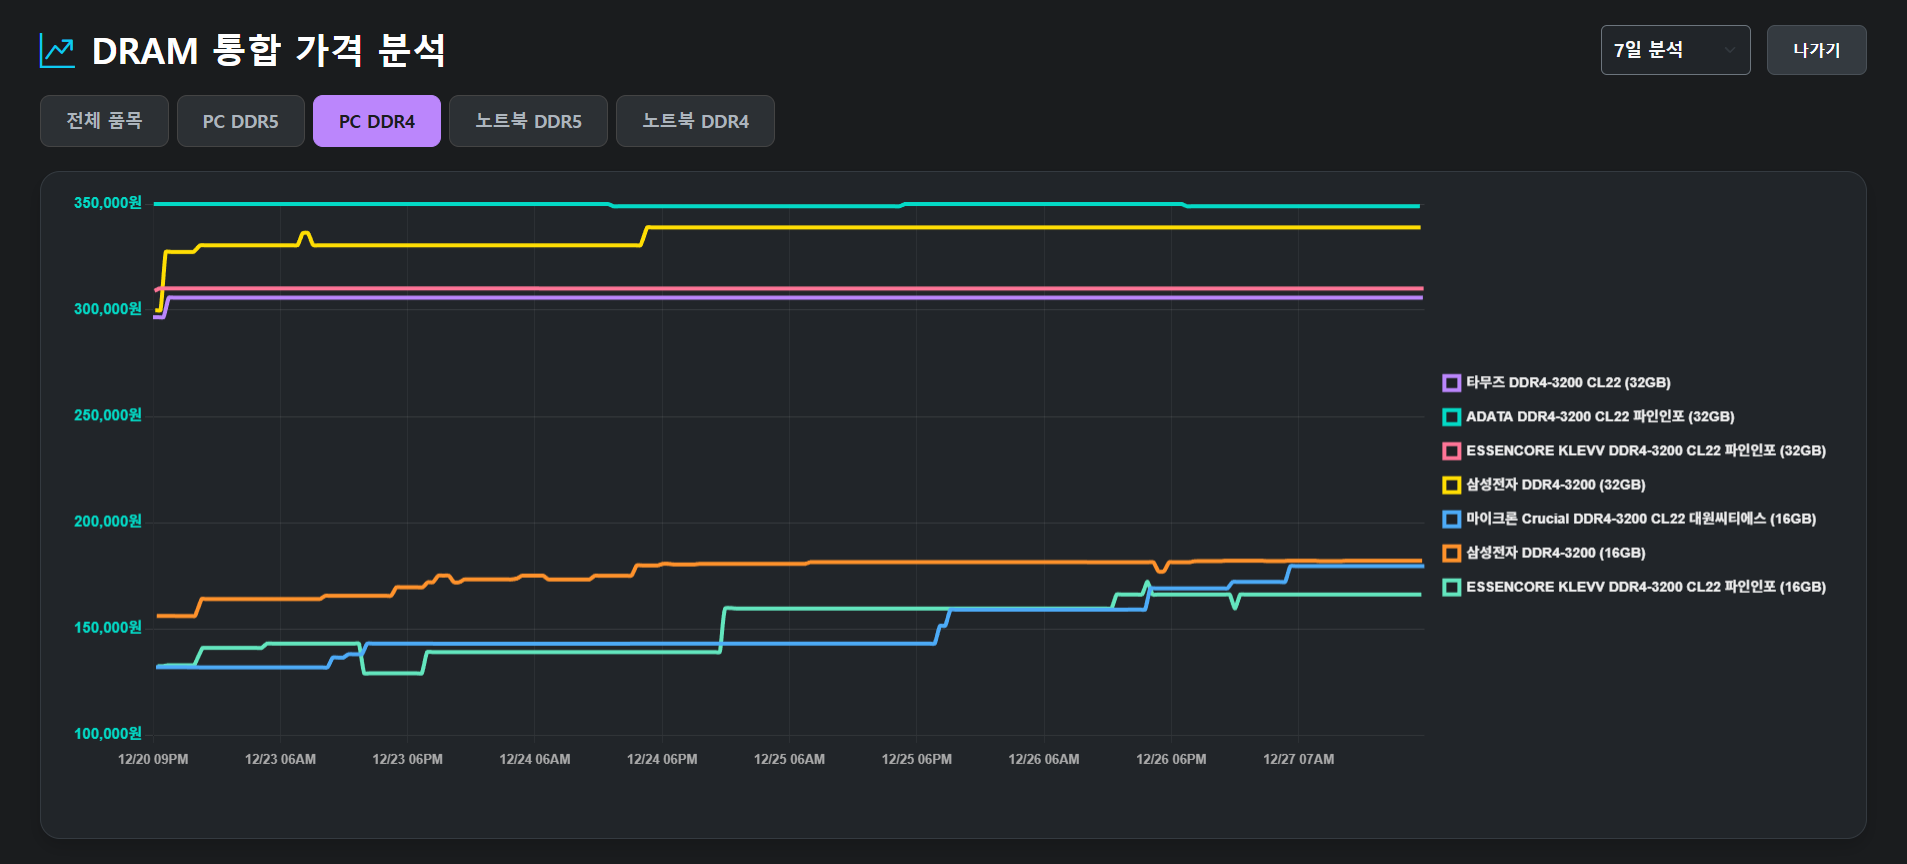Click the 250,000원 y-axis label
The width and height of the screenshot is (1907, 864).
108,415
